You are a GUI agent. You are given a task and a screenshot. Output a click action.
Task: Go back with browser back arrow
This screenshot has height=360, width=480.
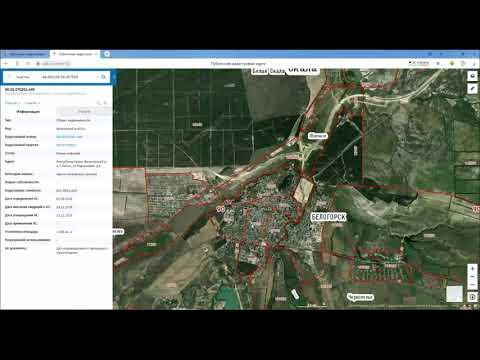click(x=6, y=63)
